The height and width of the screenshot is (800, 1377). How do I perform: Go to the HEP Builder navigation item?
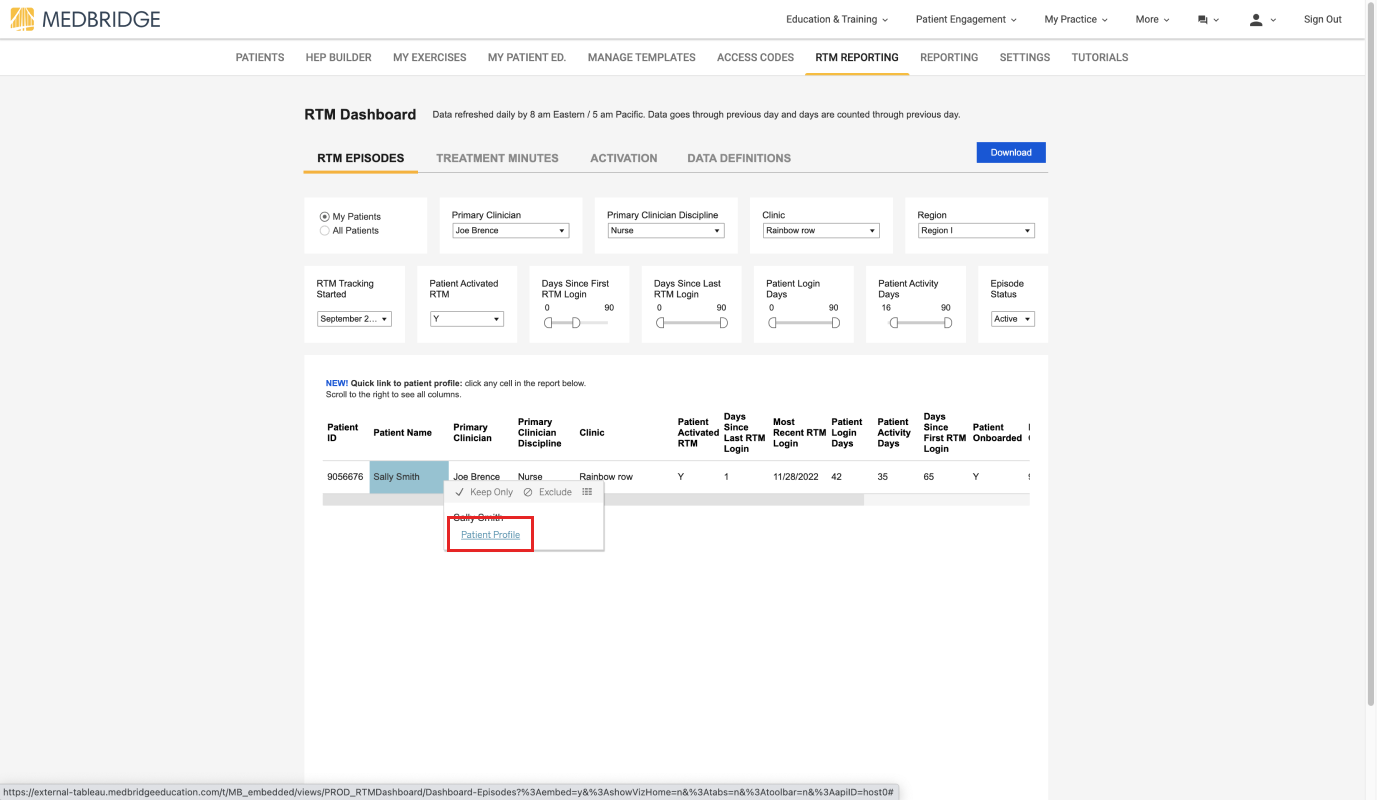[338, 58]
